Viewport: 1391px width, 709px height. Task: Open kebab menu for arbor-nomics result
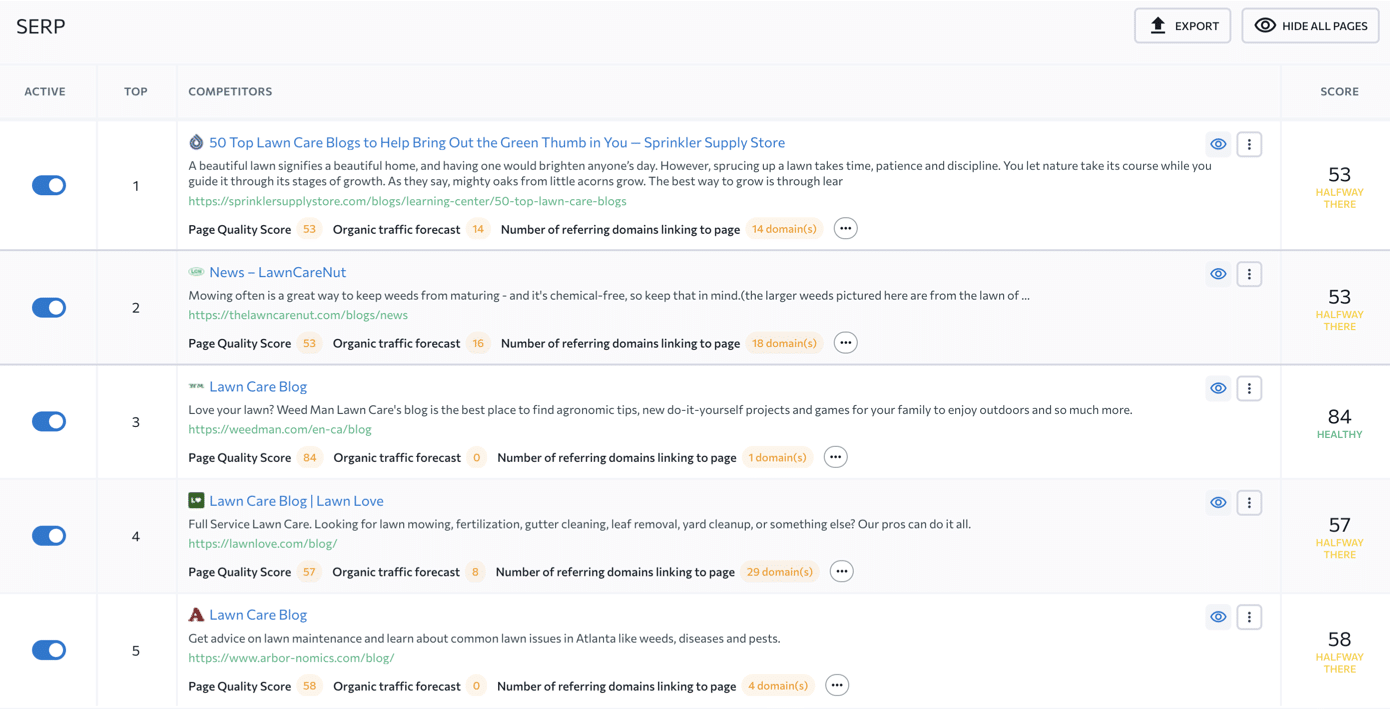tap(1249, 617)
